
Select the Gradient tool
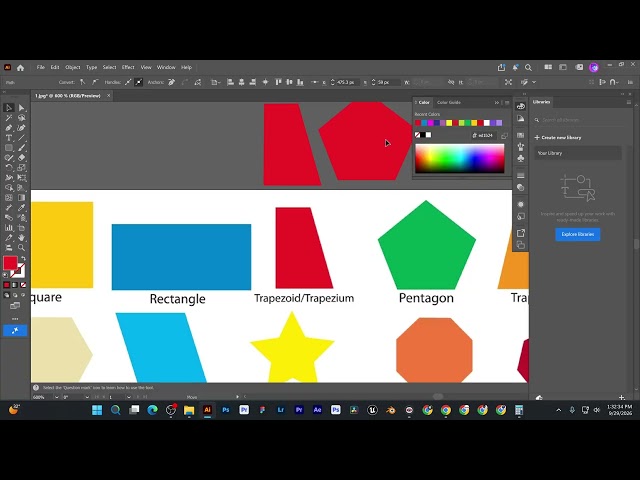[22, 198]
